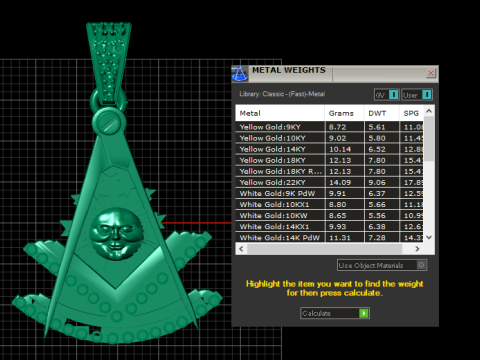Image resolution: width=480 pixels, height=360 pixels.
Task: Select the White Gold:10KW row
Action: tap(330, 215)
